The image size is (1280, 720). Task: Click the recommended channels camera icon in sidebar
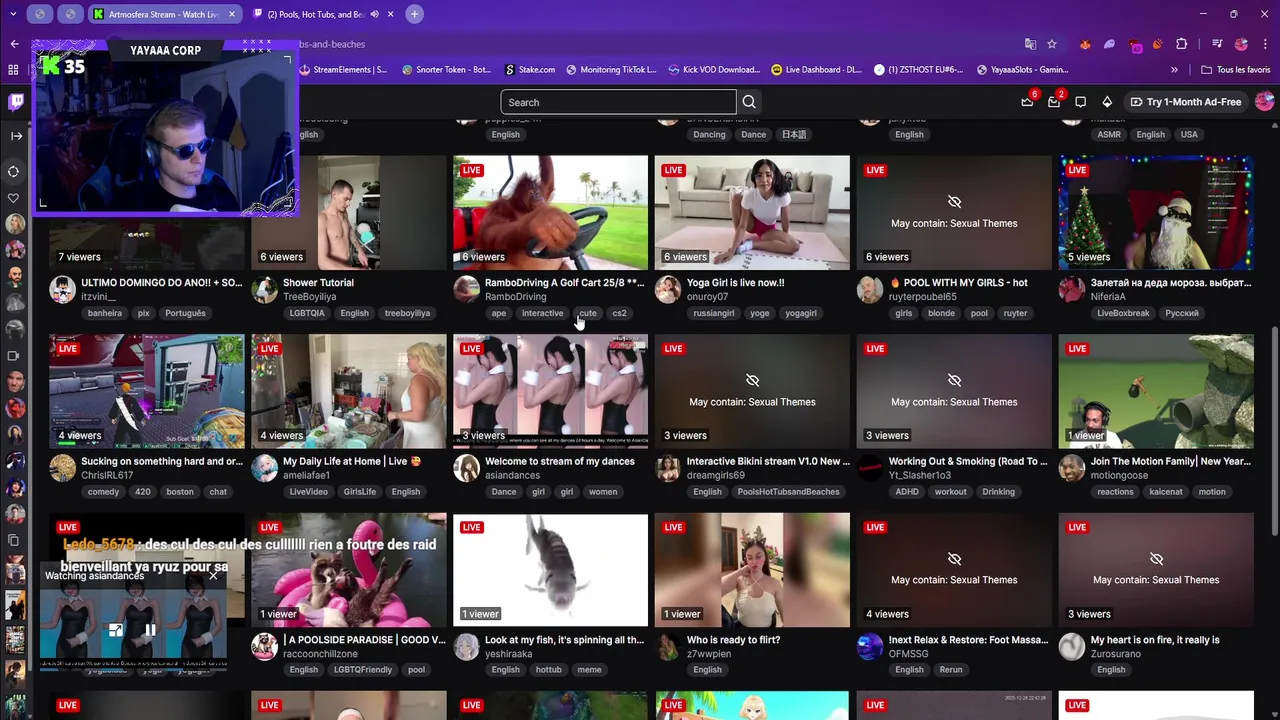coord(14,356)
